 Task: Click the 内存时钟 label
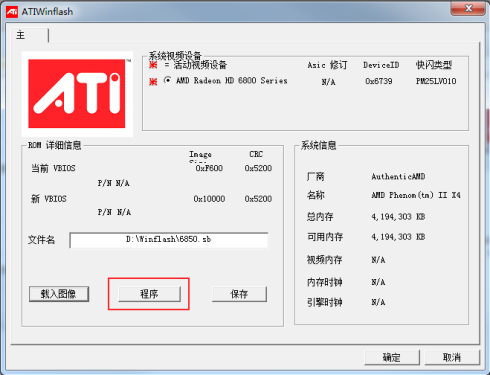[x=324, y=282]
